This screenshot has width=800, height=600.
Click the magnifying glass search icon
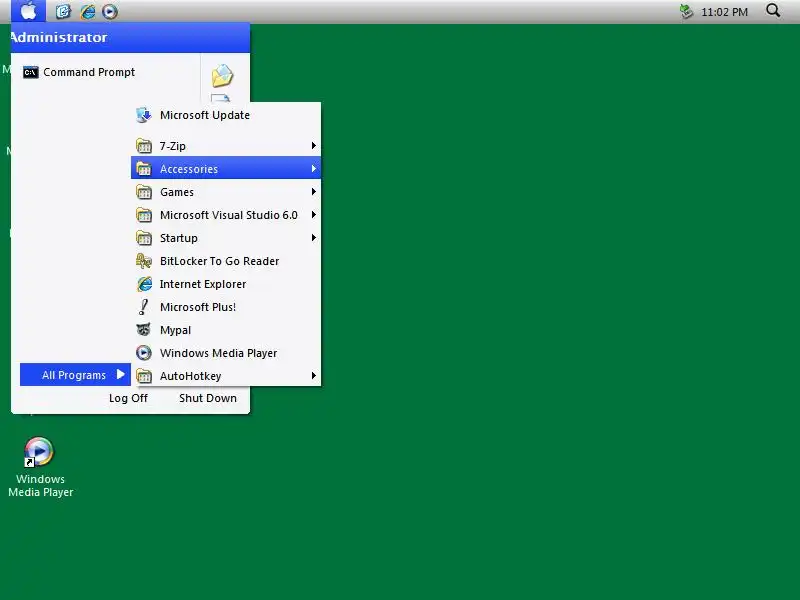click(x=773, y=10)
